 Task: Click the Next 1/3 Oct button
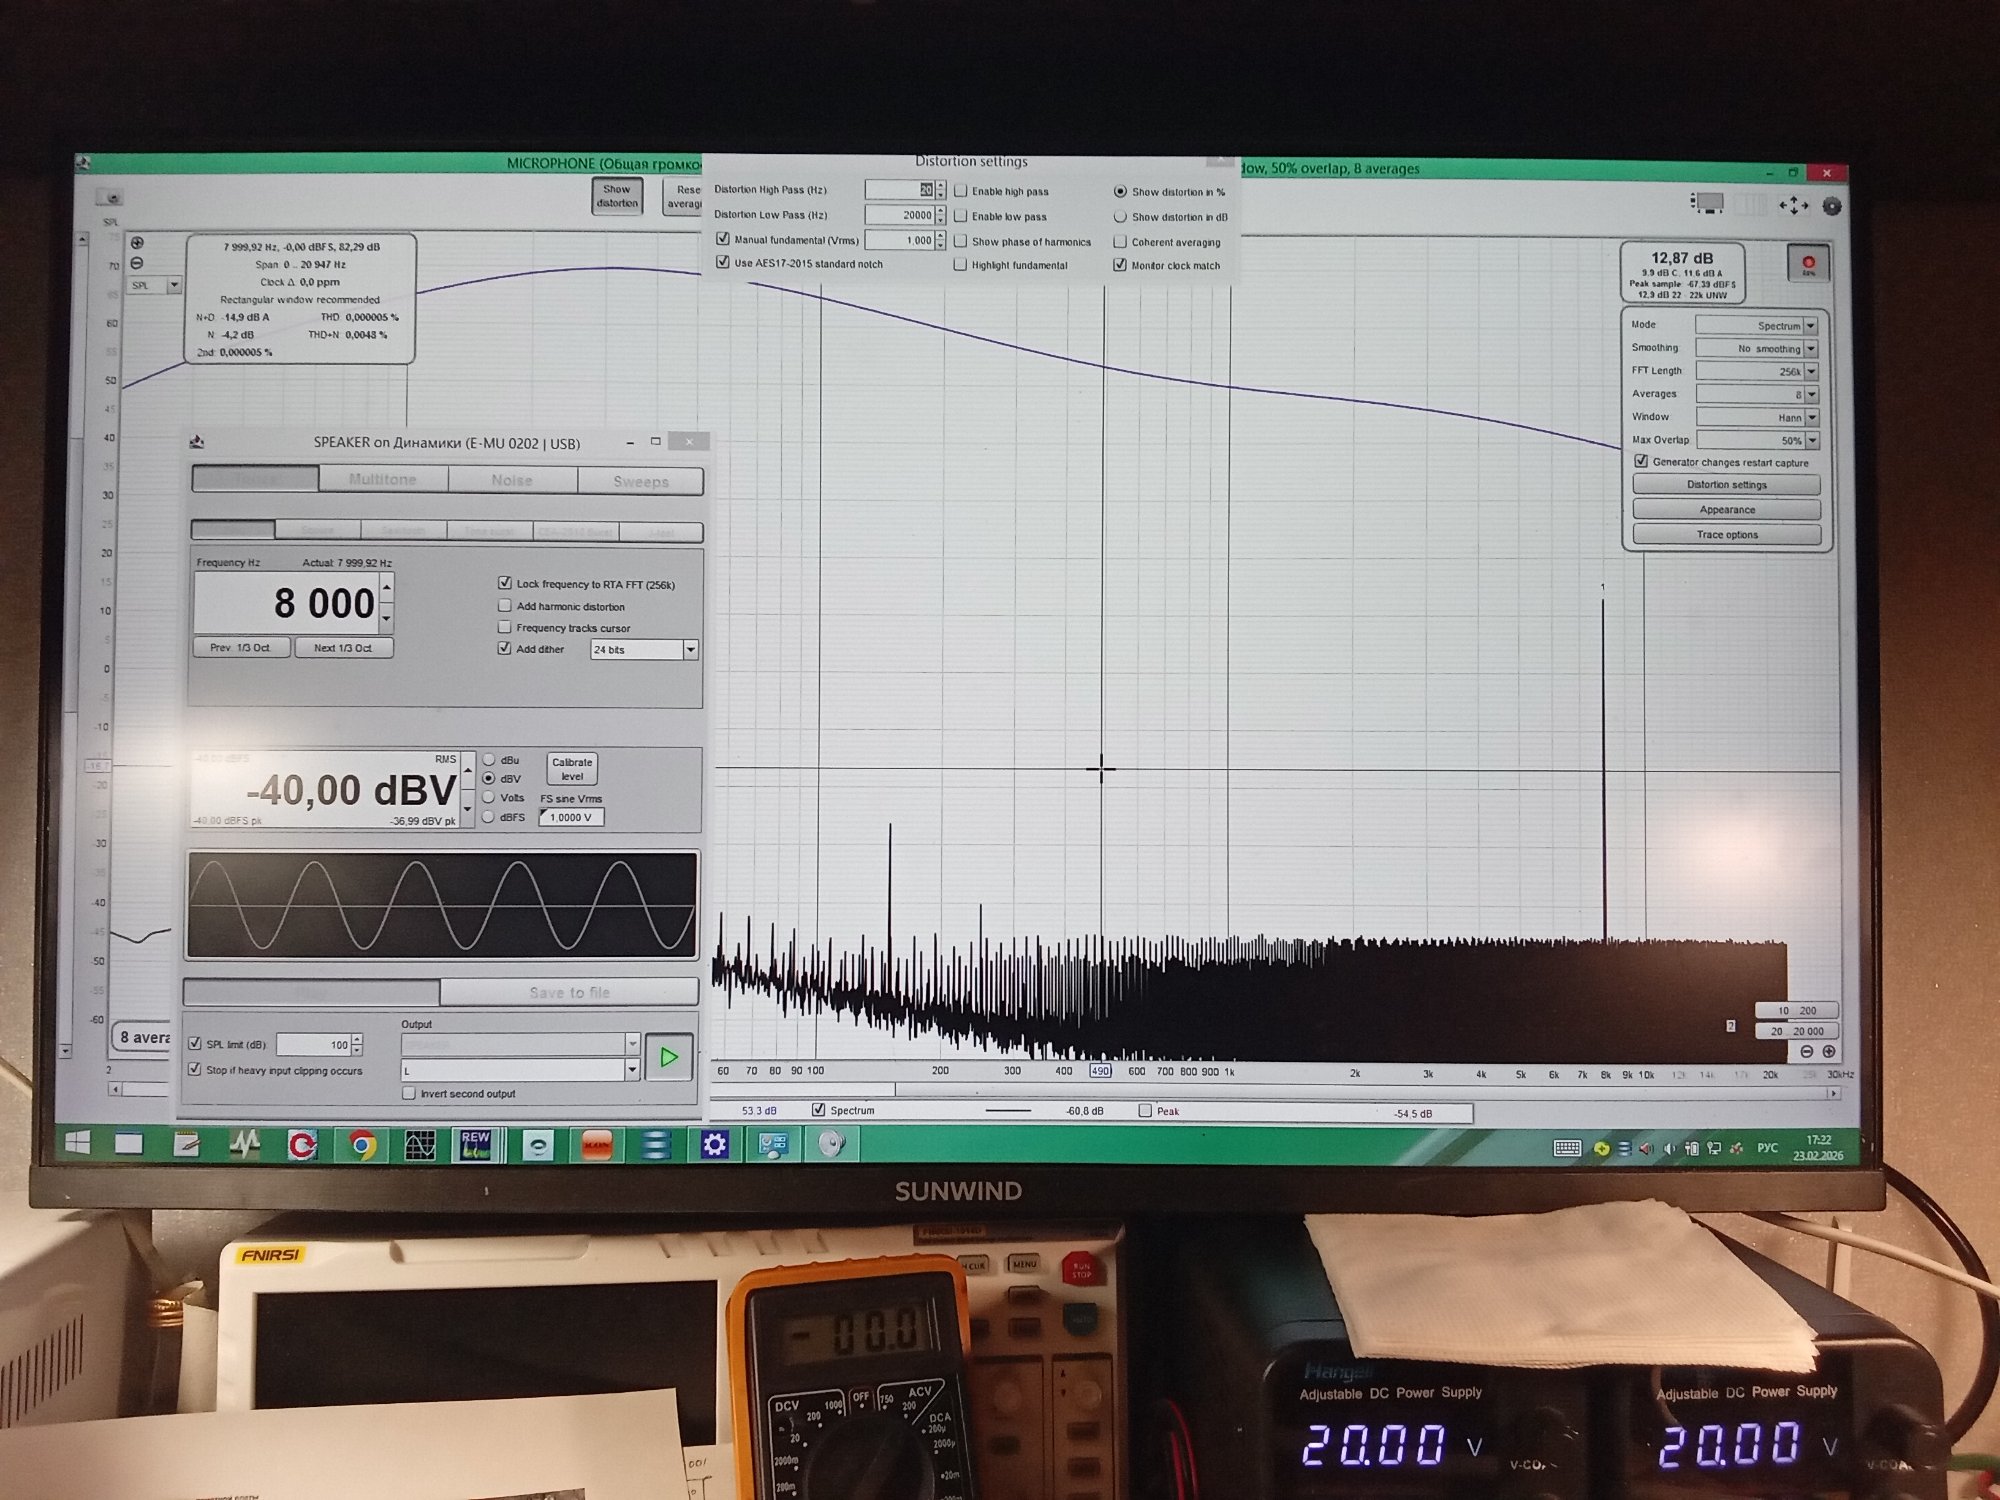[343, 648]
